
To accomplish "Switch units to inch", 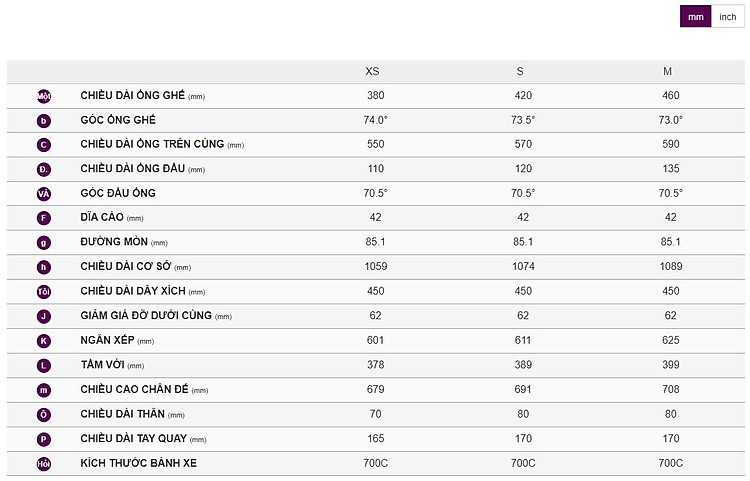I will [x=728, y=17].
